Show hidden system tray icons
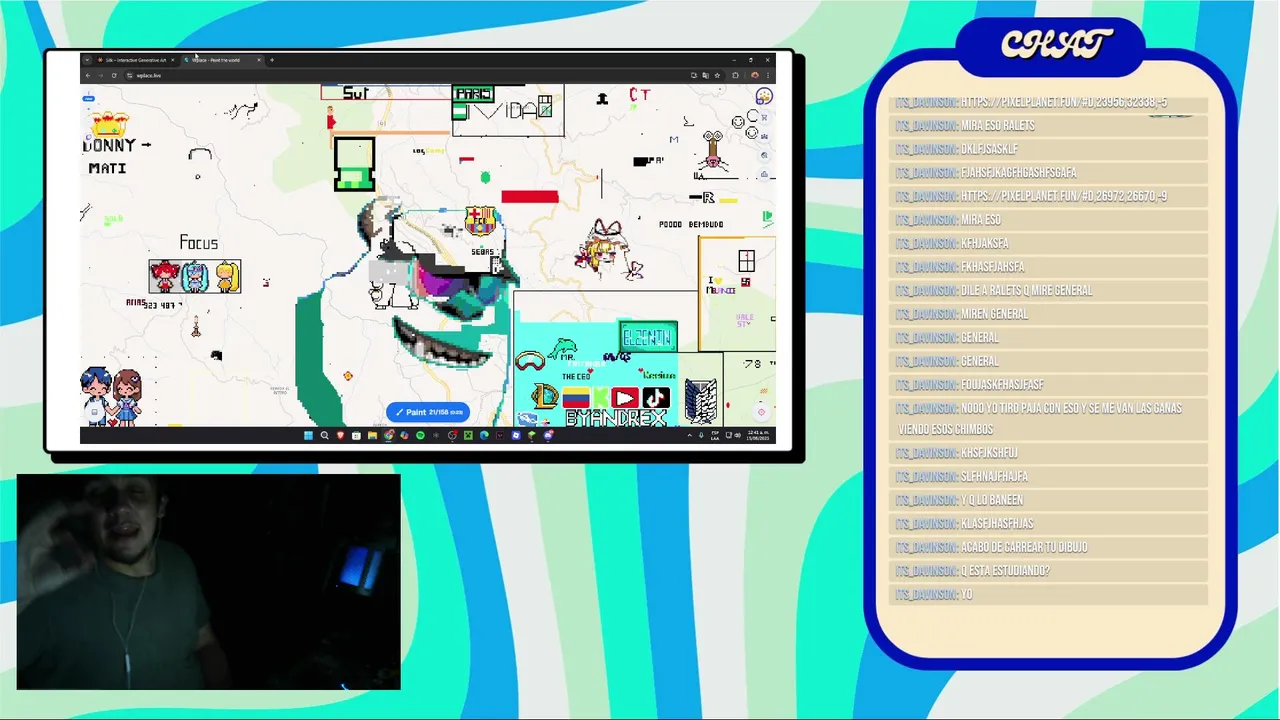 click(689, 435)
